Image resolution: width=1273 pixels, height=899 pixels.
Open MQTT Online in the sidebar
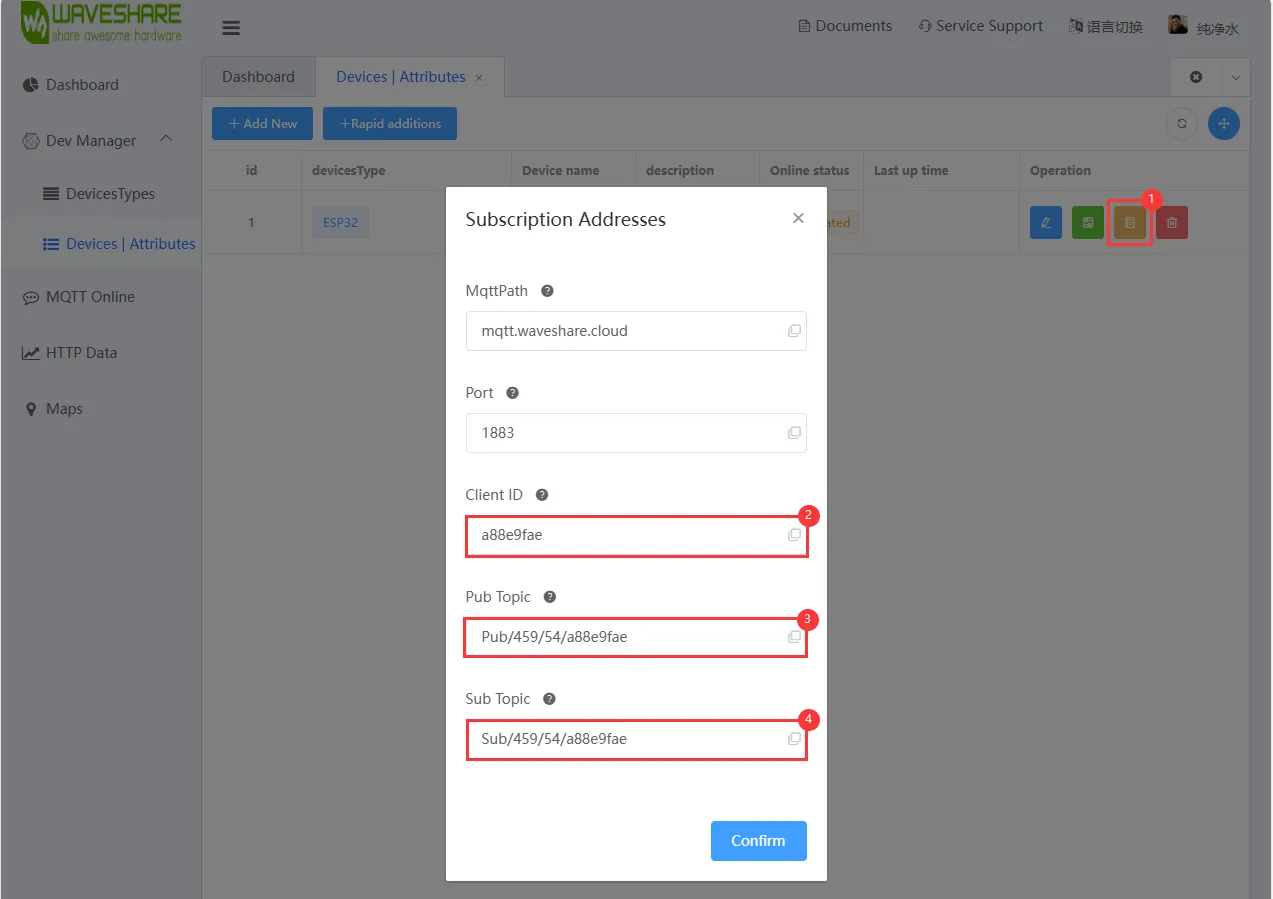tap(90, 297)
